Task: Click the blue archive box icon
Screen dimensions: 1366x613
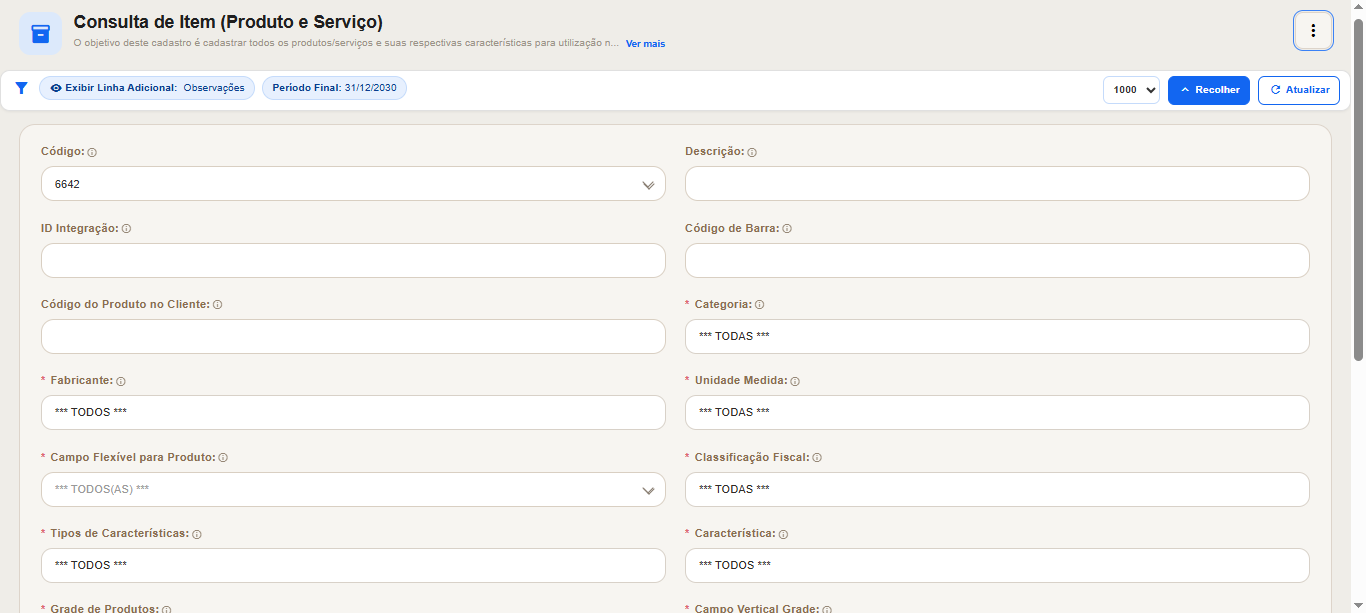Action: pos(40,34)
